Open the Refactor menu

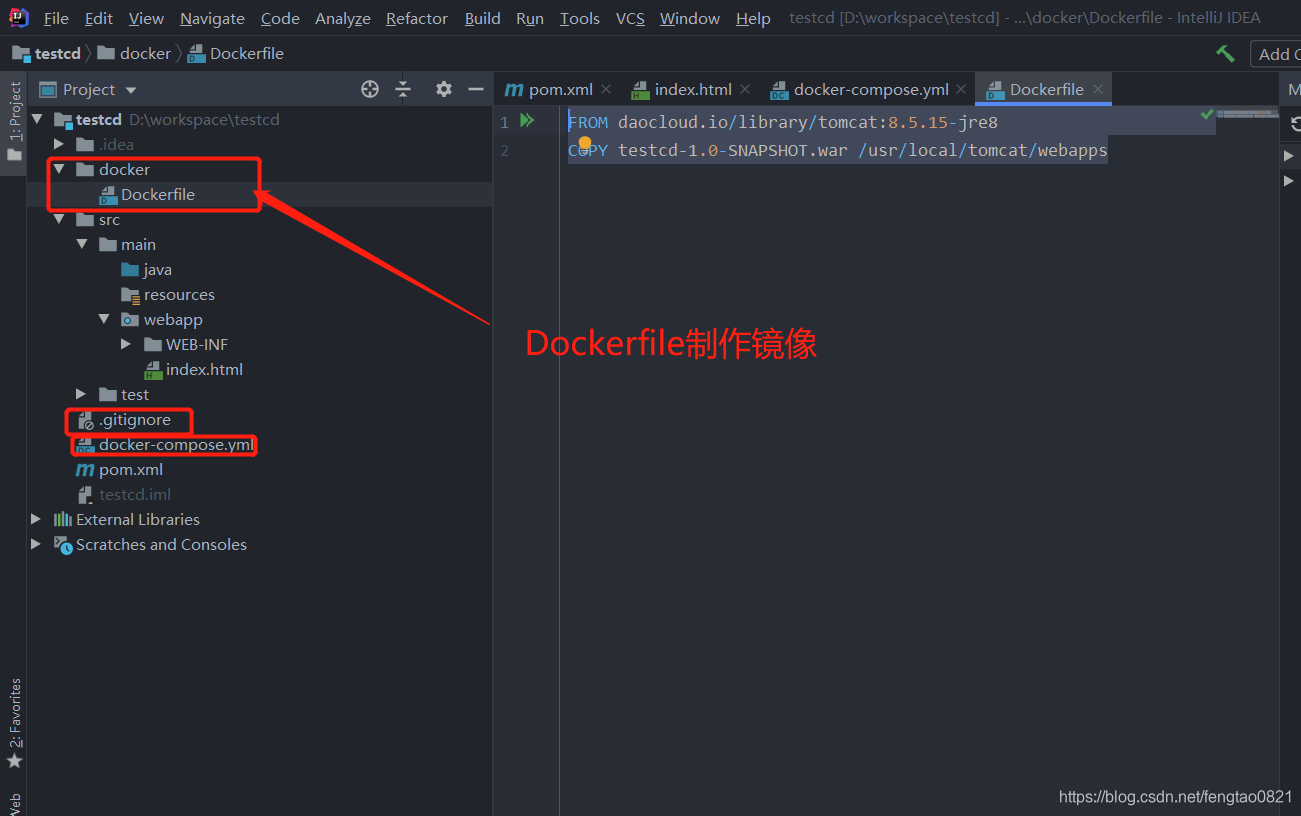click(x=417, y=18)
